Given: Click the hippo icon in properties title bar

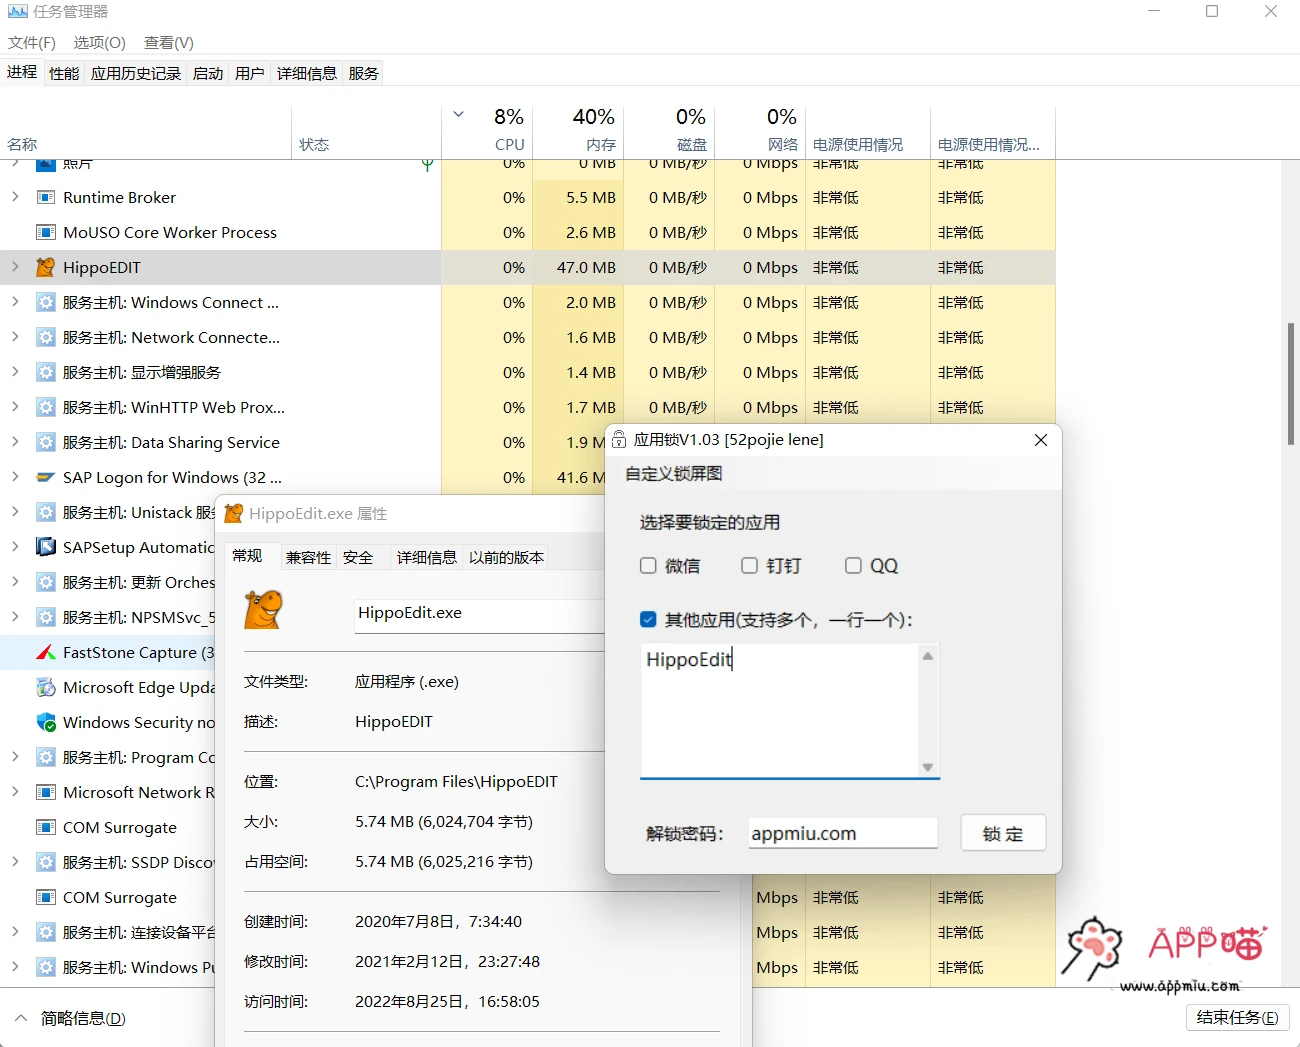Looking at the screenshot, I should (234, 513).
